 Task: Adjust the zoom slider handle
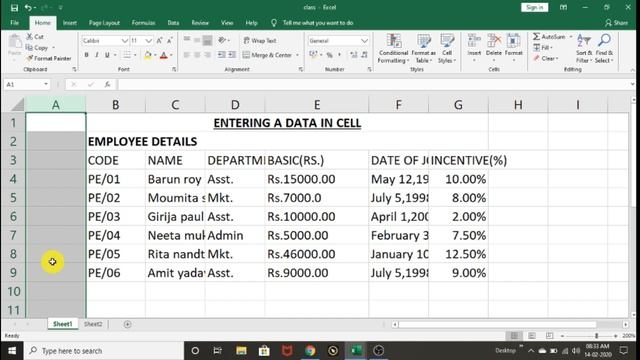tap(596, 336)
